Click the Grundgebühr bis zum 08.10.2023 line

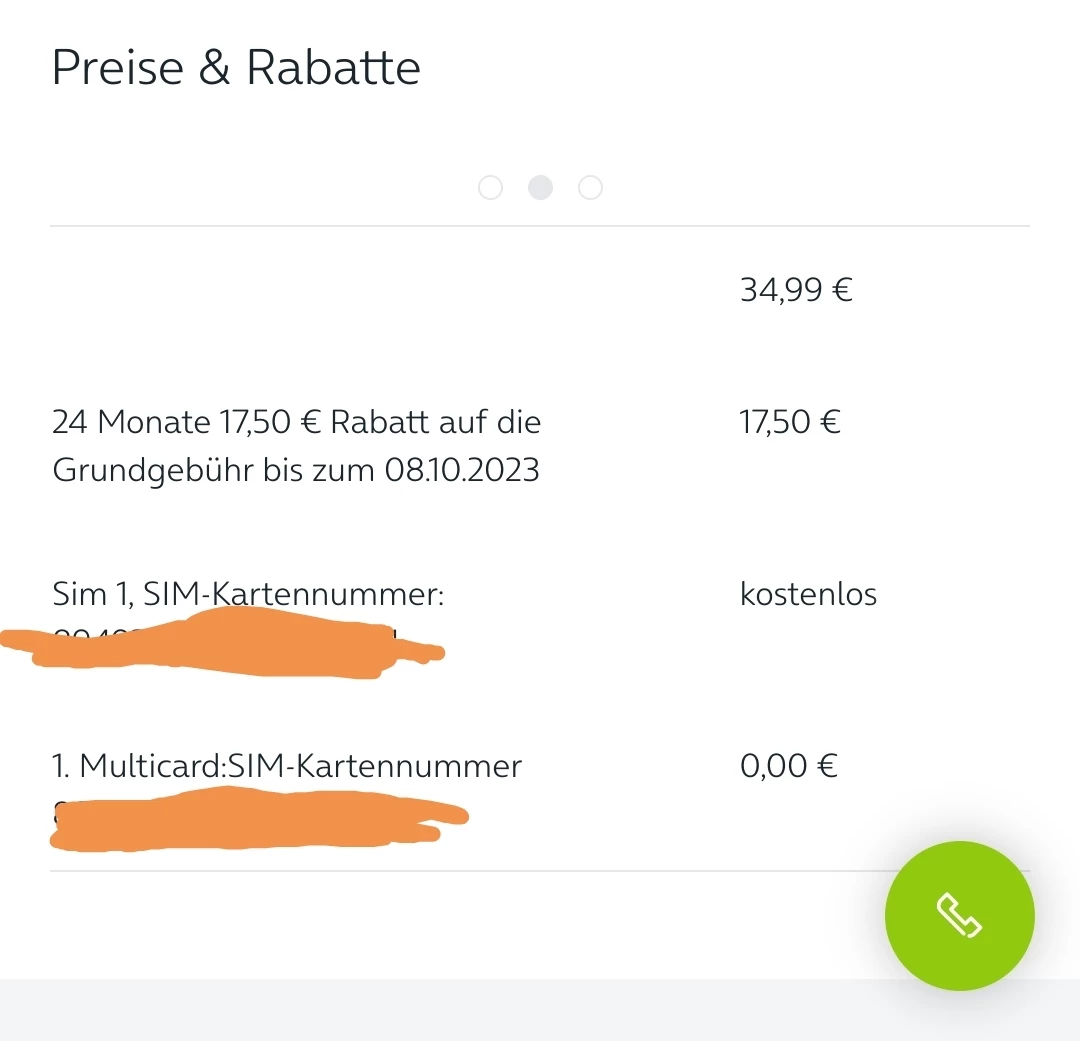click(295, 470)
